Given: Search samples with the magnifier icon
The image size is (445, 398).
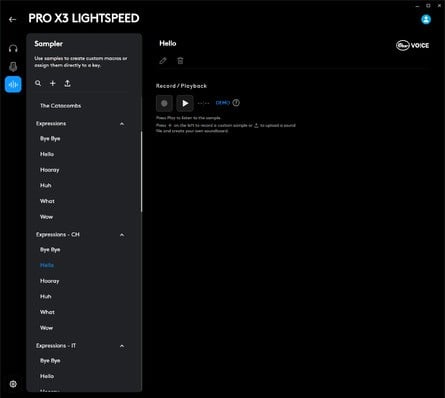Looking at the screenshot, I should tap(38, 83).
